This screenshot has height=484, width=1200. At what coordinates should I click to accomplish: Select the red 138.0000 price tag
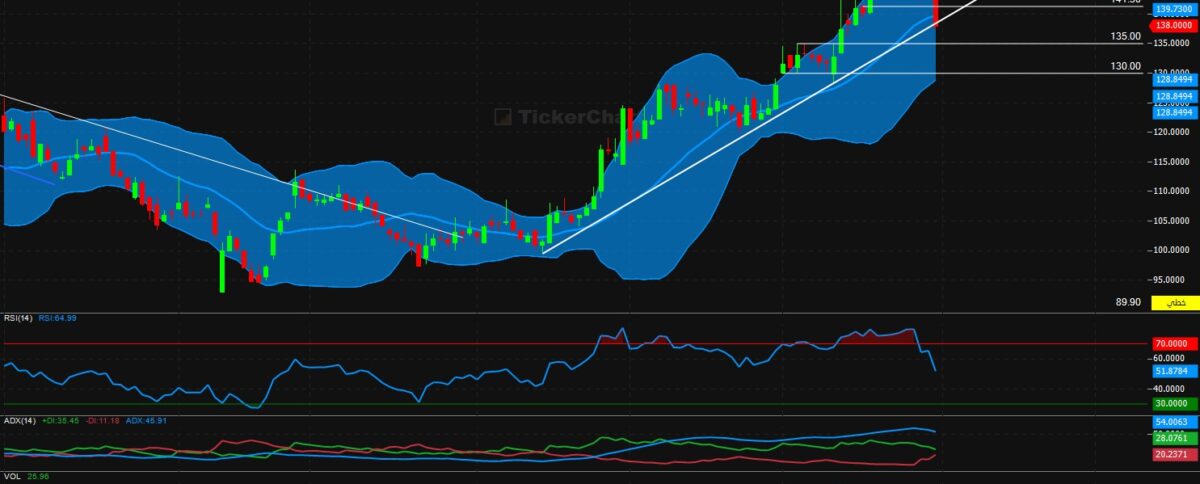(x=1175, y=25)
